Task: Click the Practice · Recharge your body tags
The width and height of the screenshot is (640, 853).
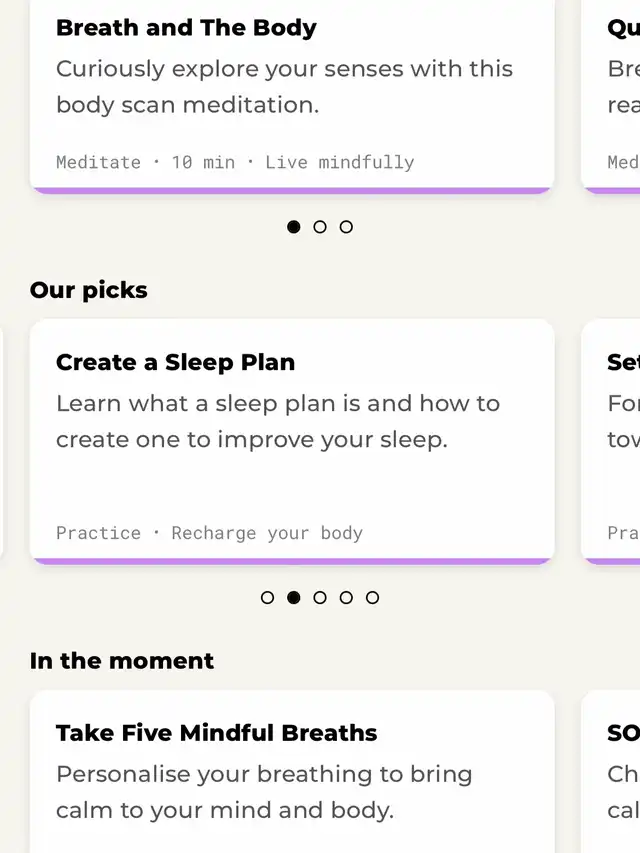Action: (x=209, y=533)
